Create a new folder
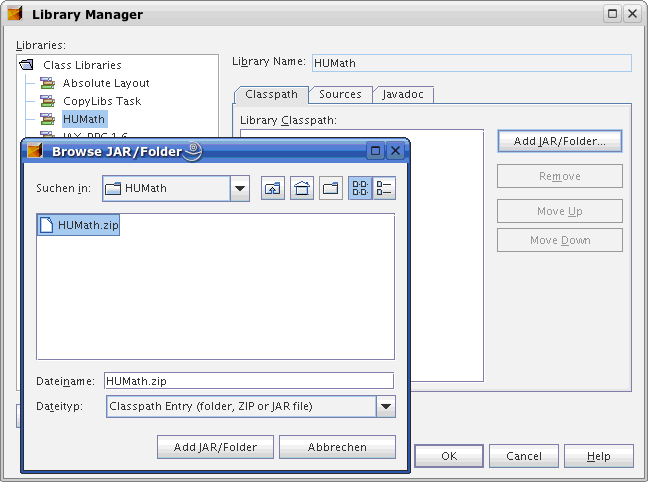 [x=331, y=189]
